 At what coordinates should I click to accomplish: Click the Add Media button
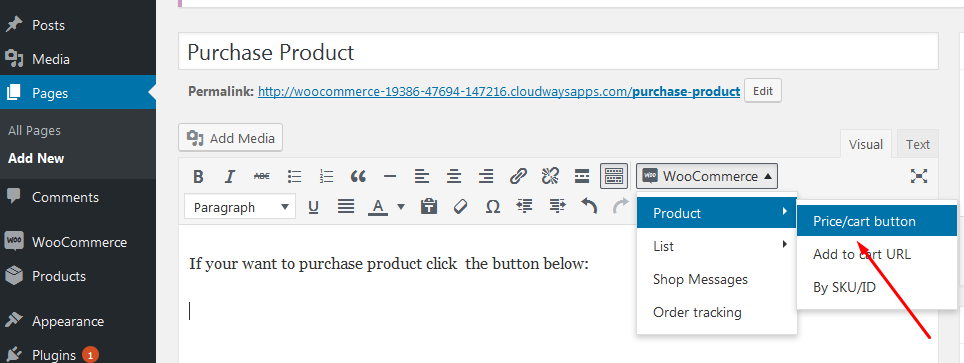click(231, 138)
